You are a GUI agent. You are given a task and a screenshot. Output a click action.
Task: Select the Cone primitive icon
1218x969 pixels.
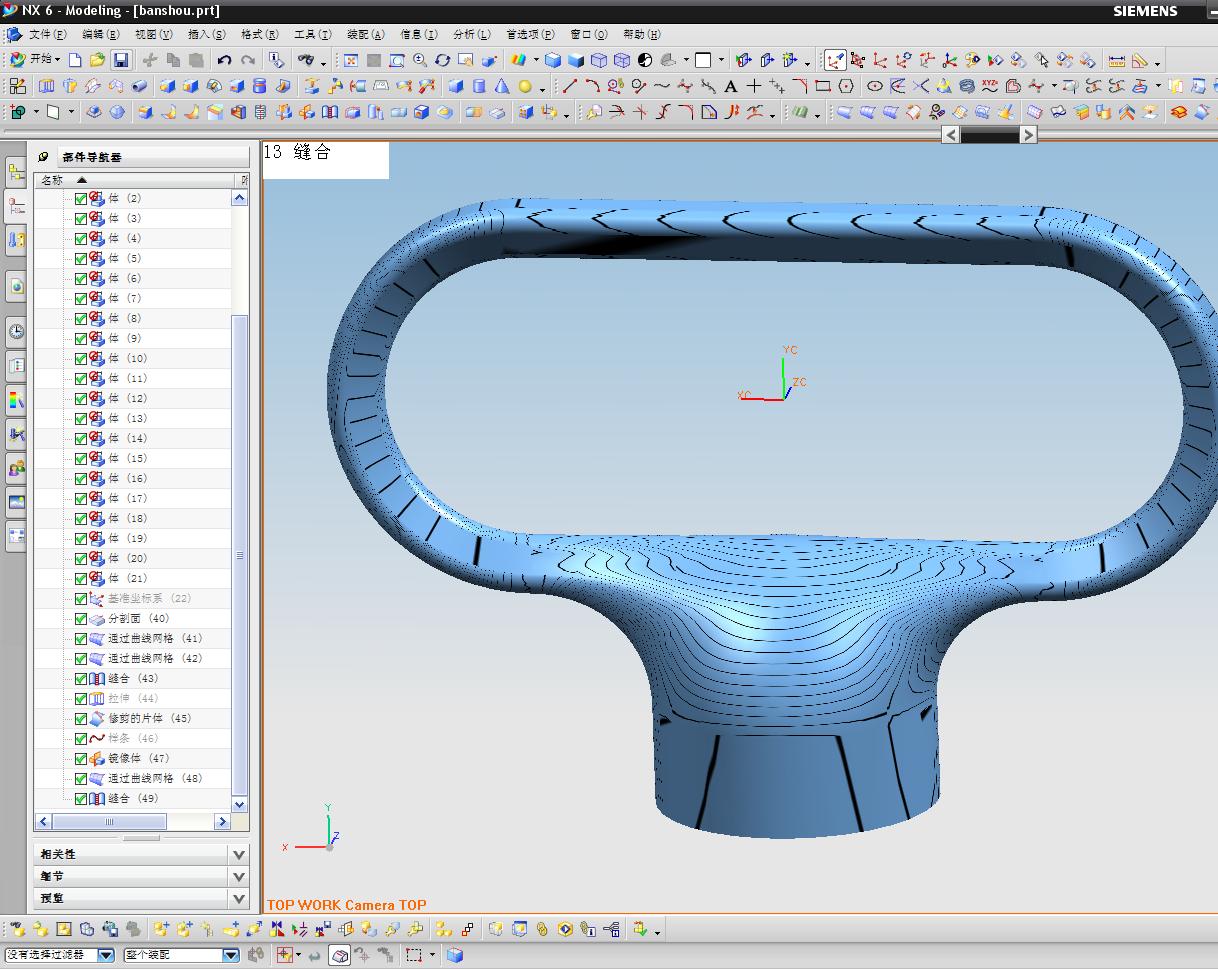pos(502,86)
